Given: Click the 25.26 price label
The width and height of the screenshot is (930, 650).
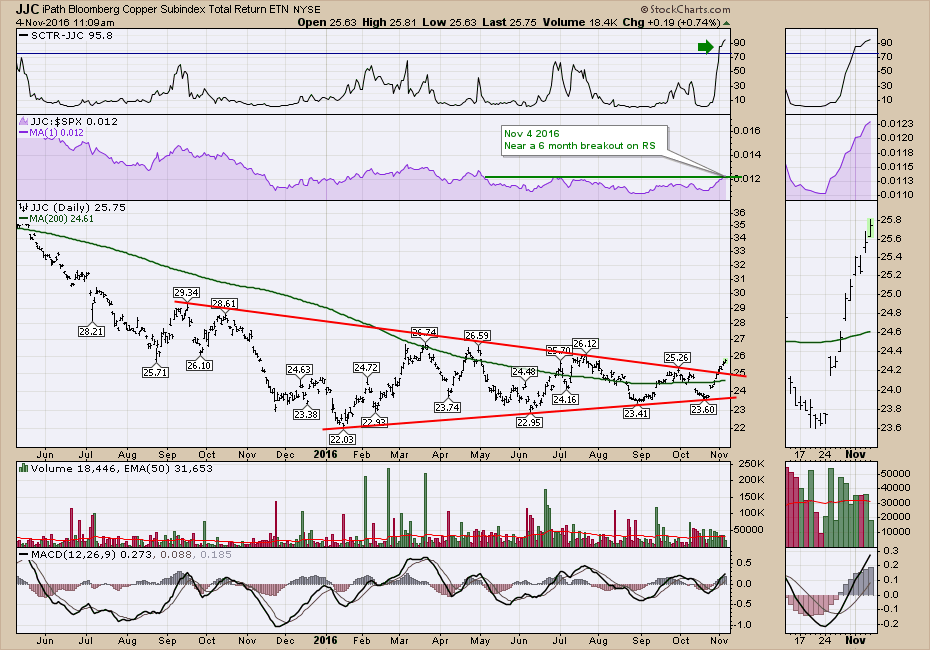Looking at the screenshot, I should 677,358.
